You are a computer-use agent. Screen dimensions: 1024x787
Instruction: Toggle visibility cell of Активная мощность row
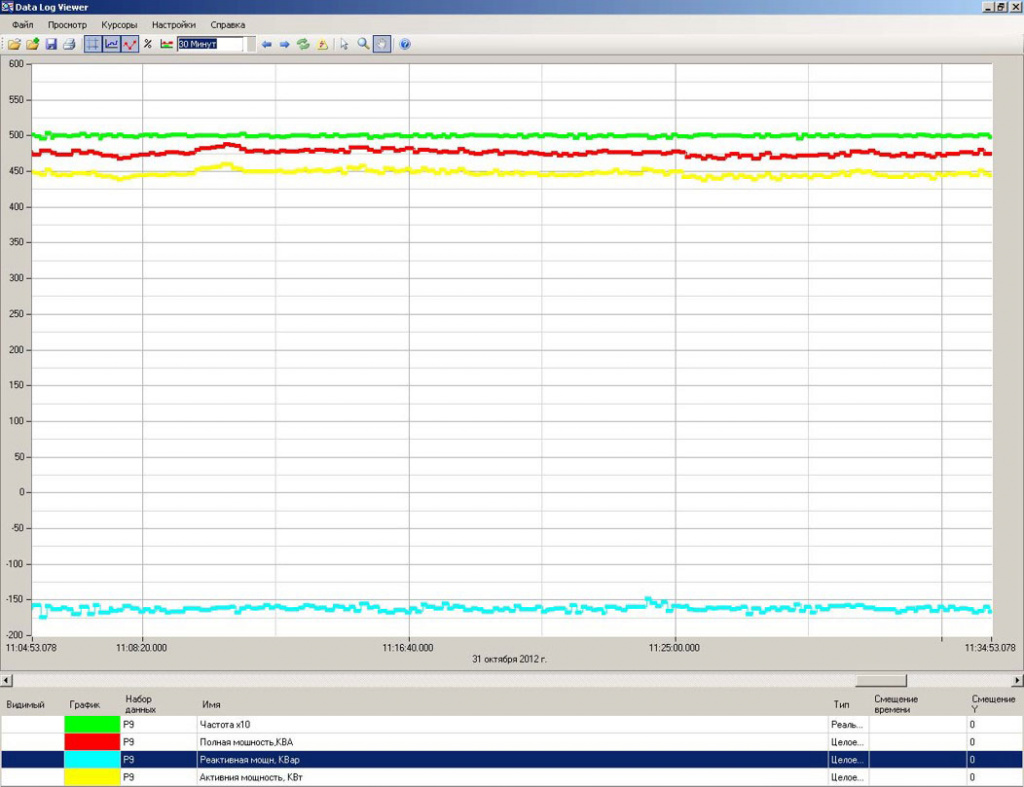[x=33, y=777]
